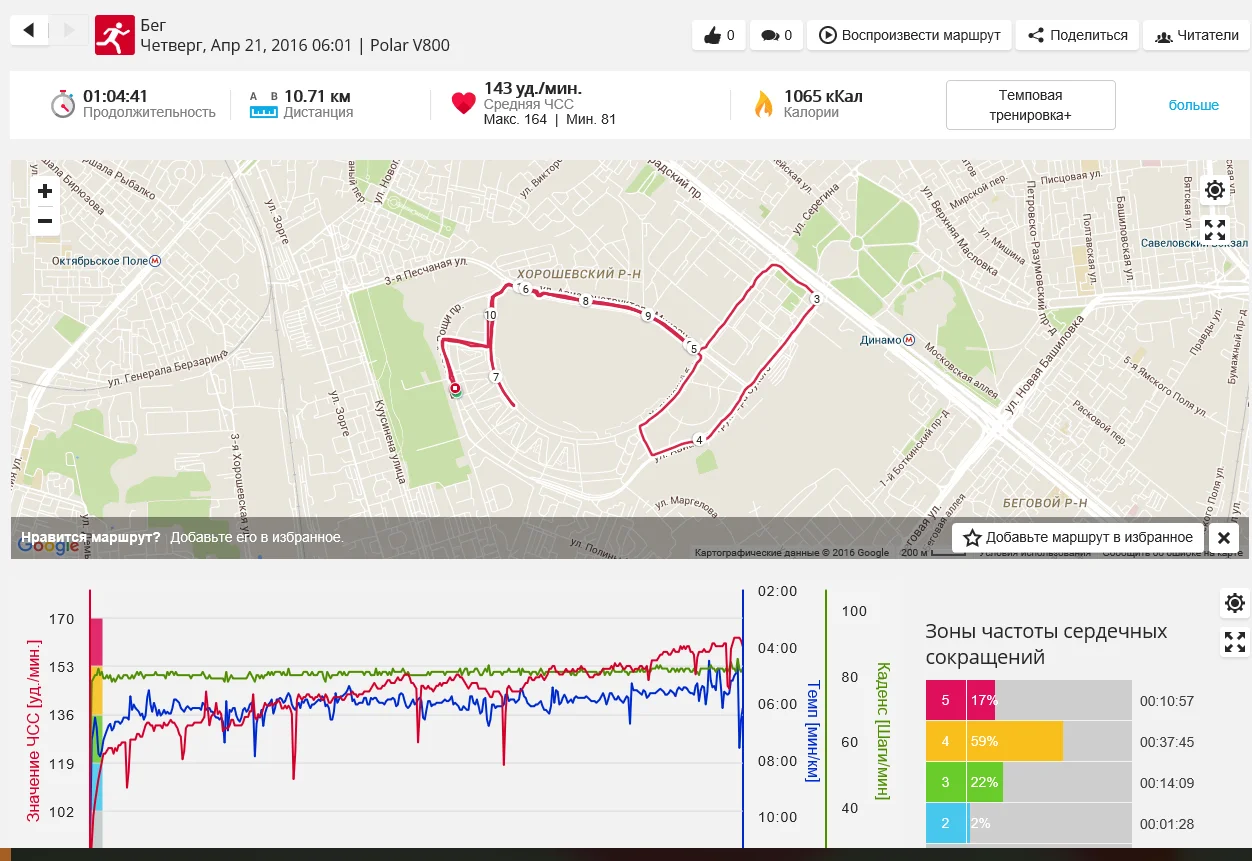
Task: Click the Каденс axis label
Action: point(881,731)
